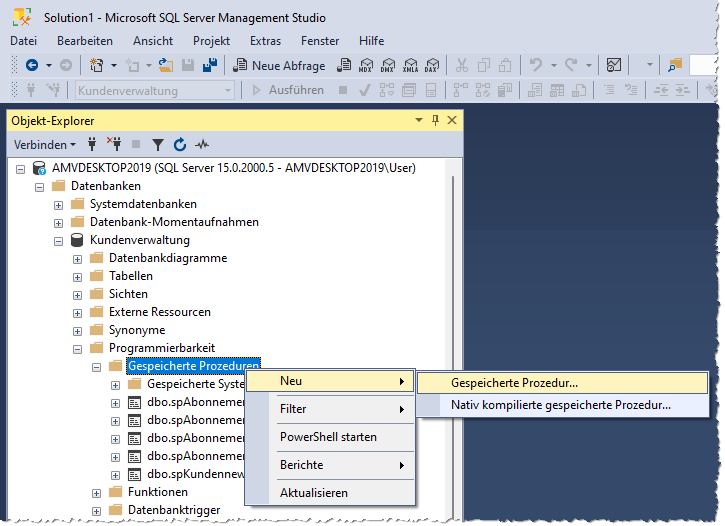Viewport: 725px width, 526px height.
Task: Toggle the pin on Objekt-Explorer panel
Action: click(x=435, y=120)
